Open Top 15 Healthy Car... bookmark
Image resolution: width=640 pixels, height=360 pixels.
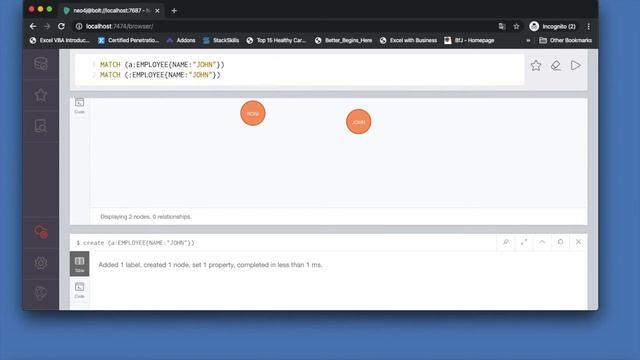(276, 40)
